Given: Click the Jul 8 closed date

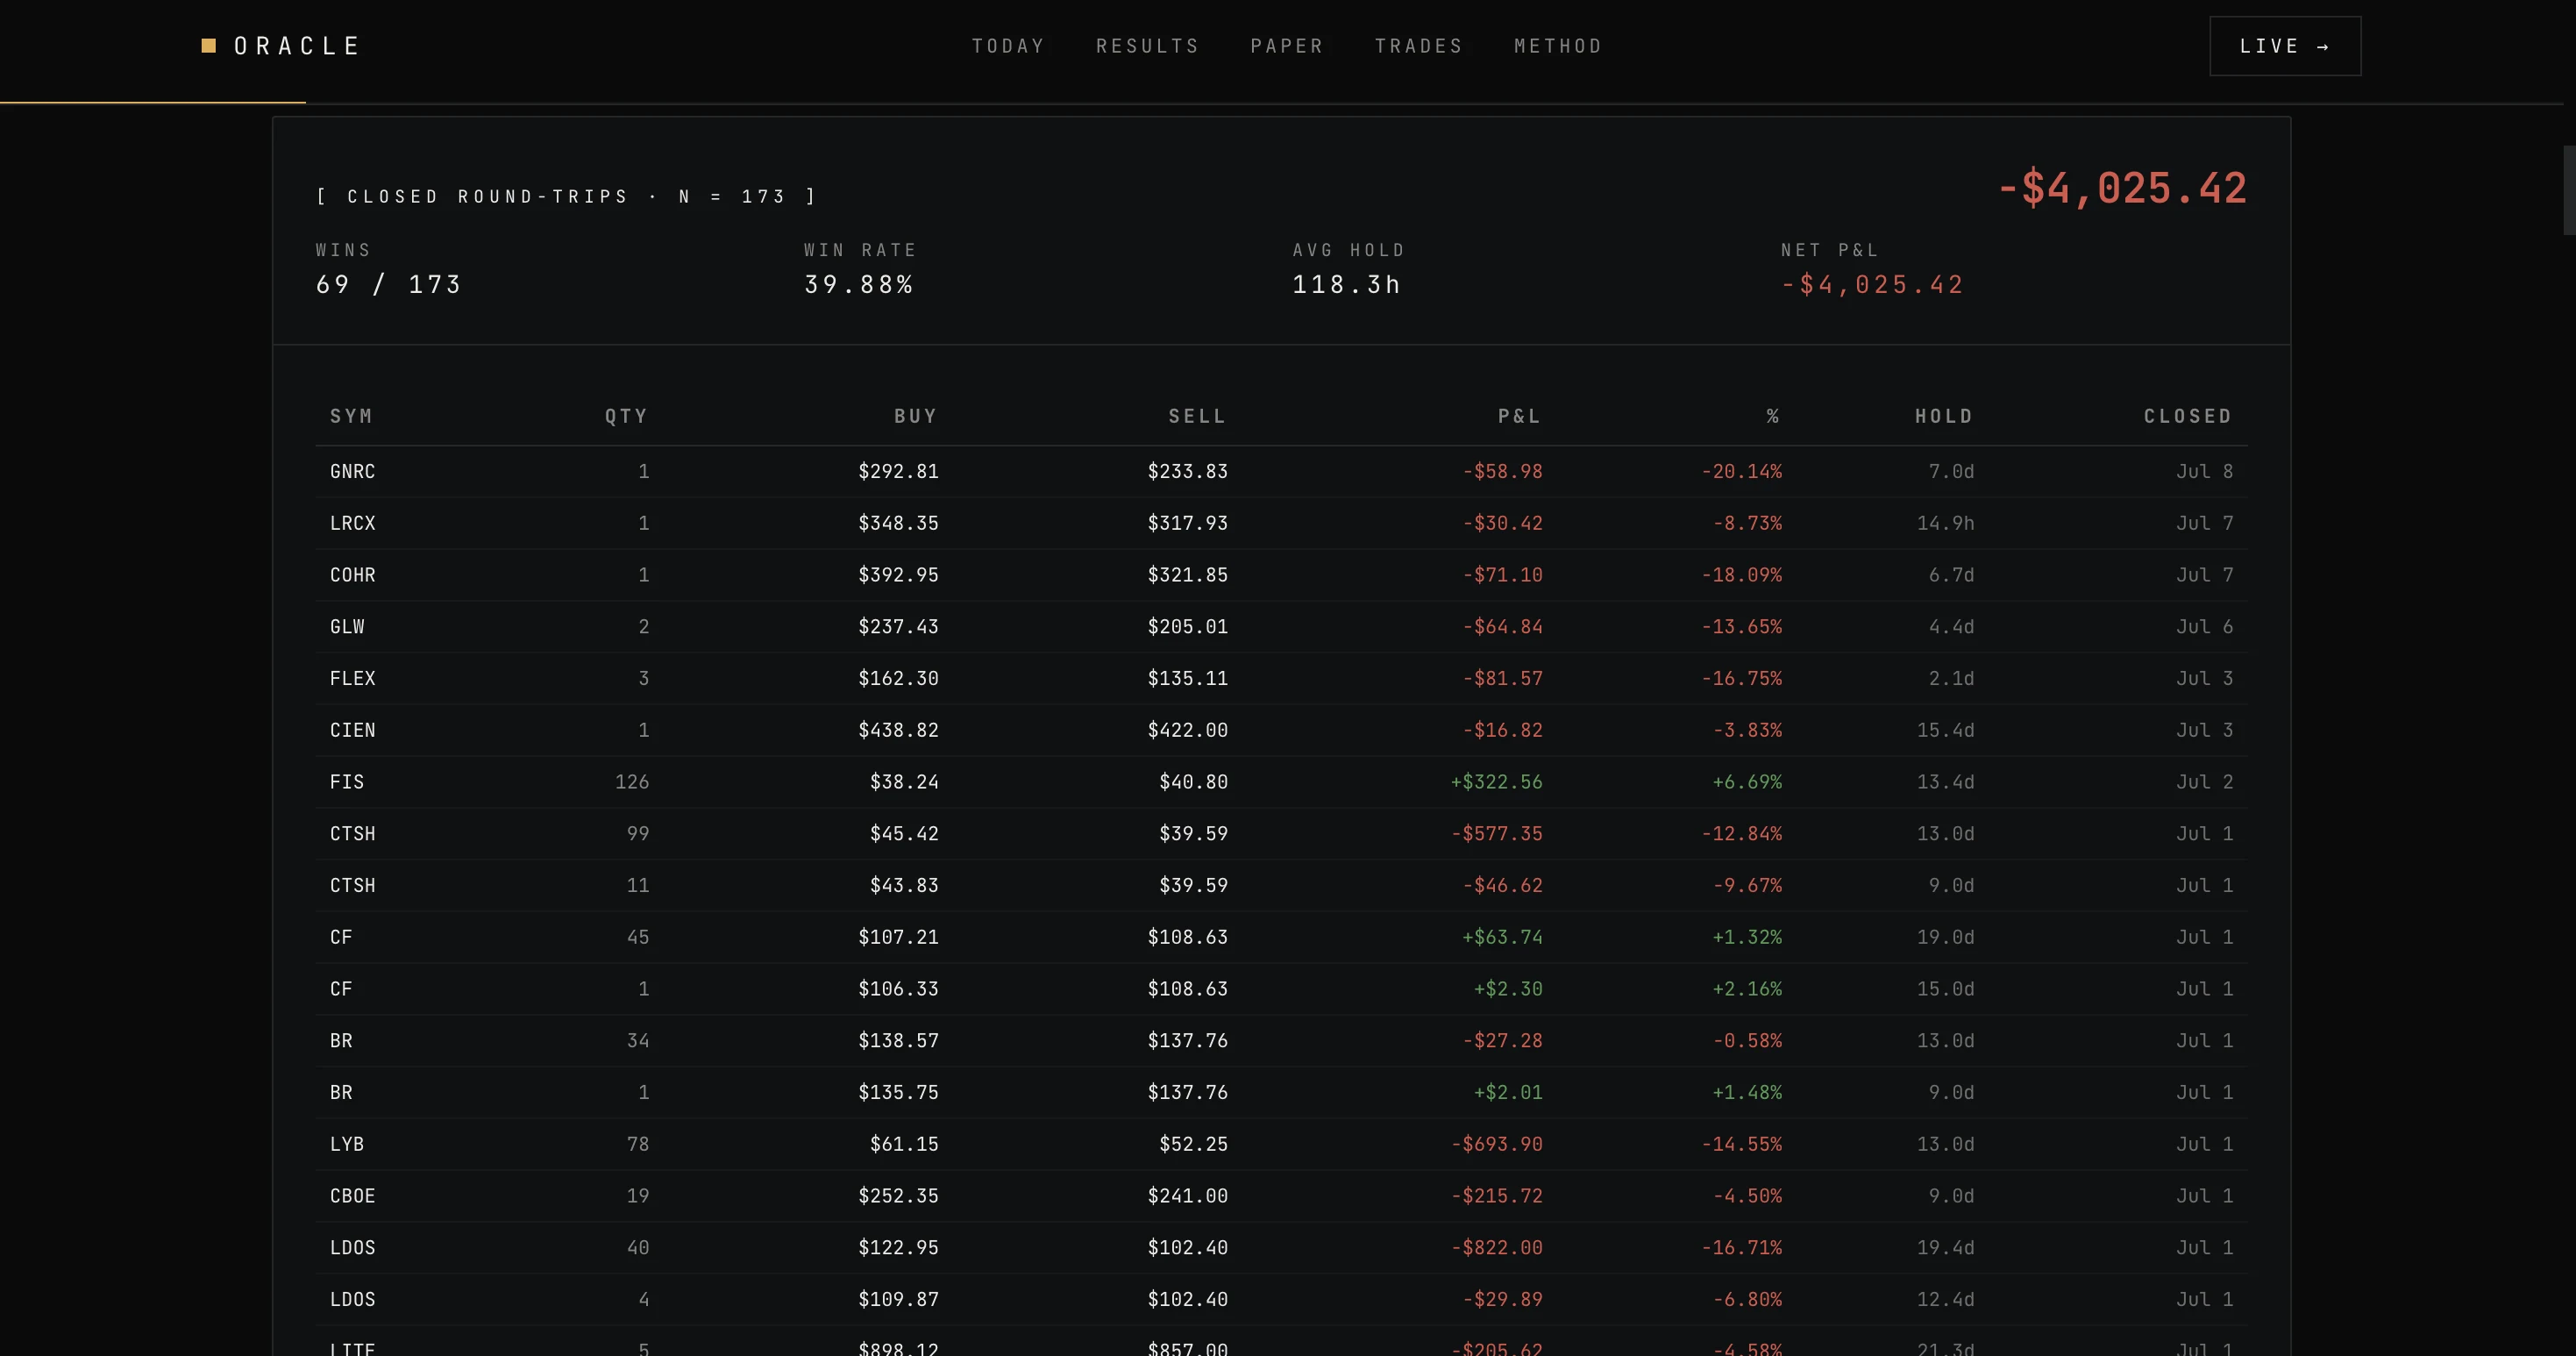Looking at the screenshot, I should pos(2204,471).
